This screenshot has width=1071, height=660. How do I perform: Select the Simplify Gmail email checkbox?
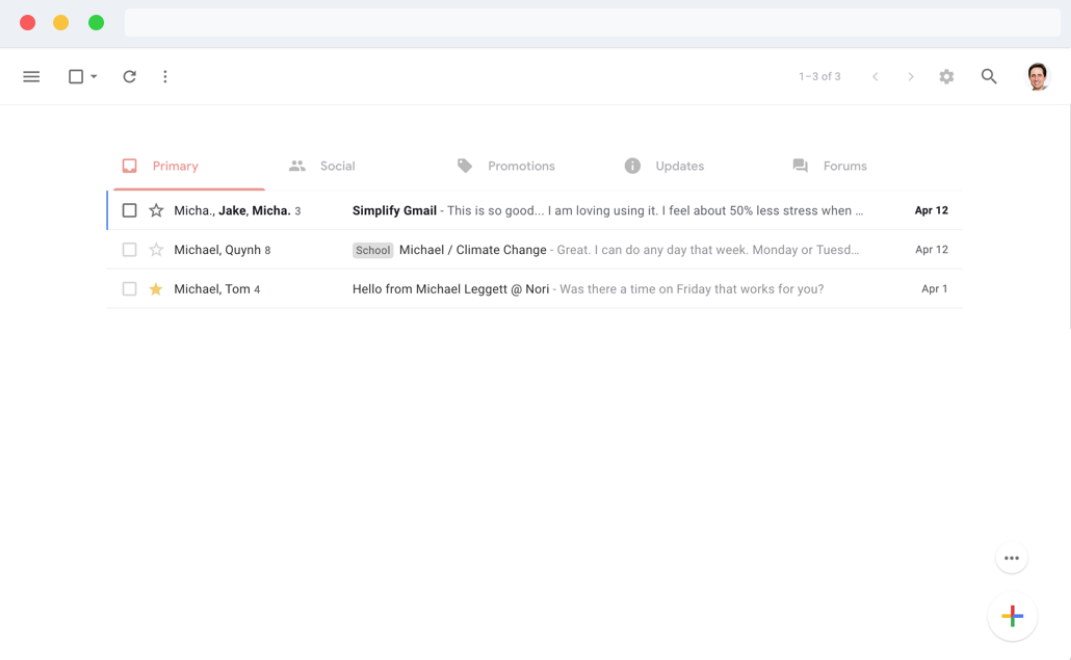(129, 211)
